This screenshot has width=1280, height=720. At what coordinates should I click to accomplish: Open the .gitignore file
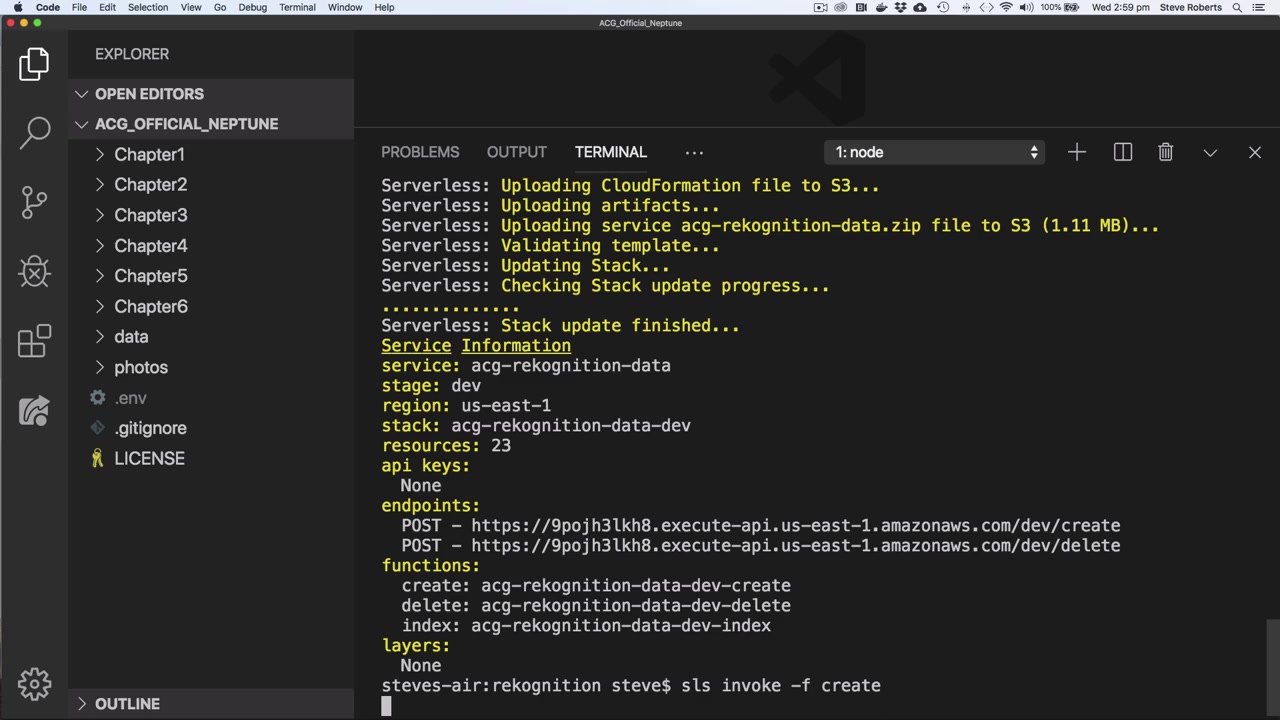click(150, 428)
